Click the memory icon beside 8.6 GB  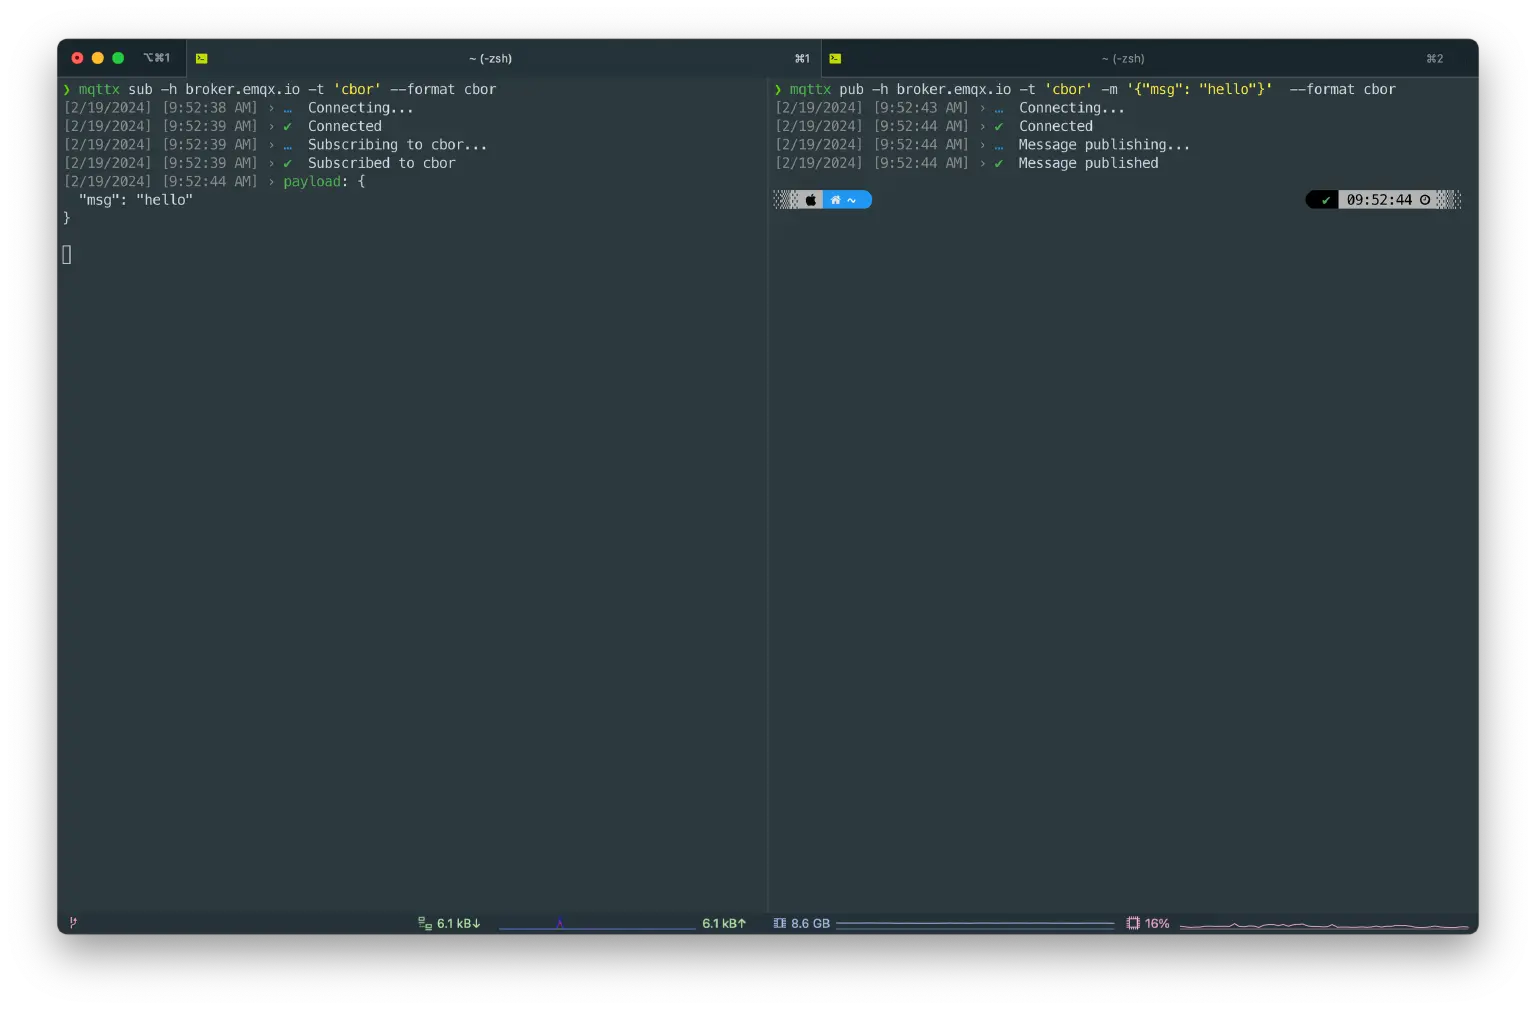pos(779,924)
